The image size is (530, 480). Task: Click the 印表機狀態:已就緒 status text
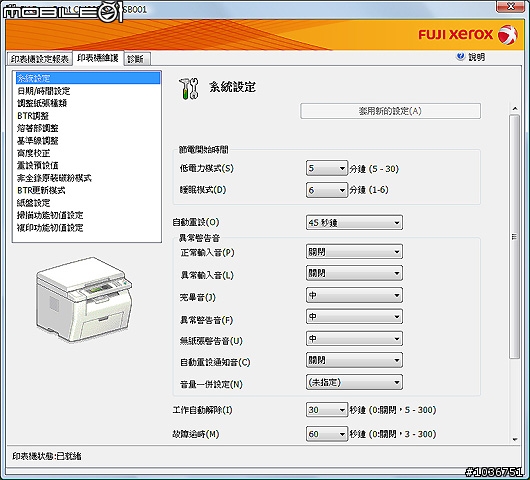point(47,456)
